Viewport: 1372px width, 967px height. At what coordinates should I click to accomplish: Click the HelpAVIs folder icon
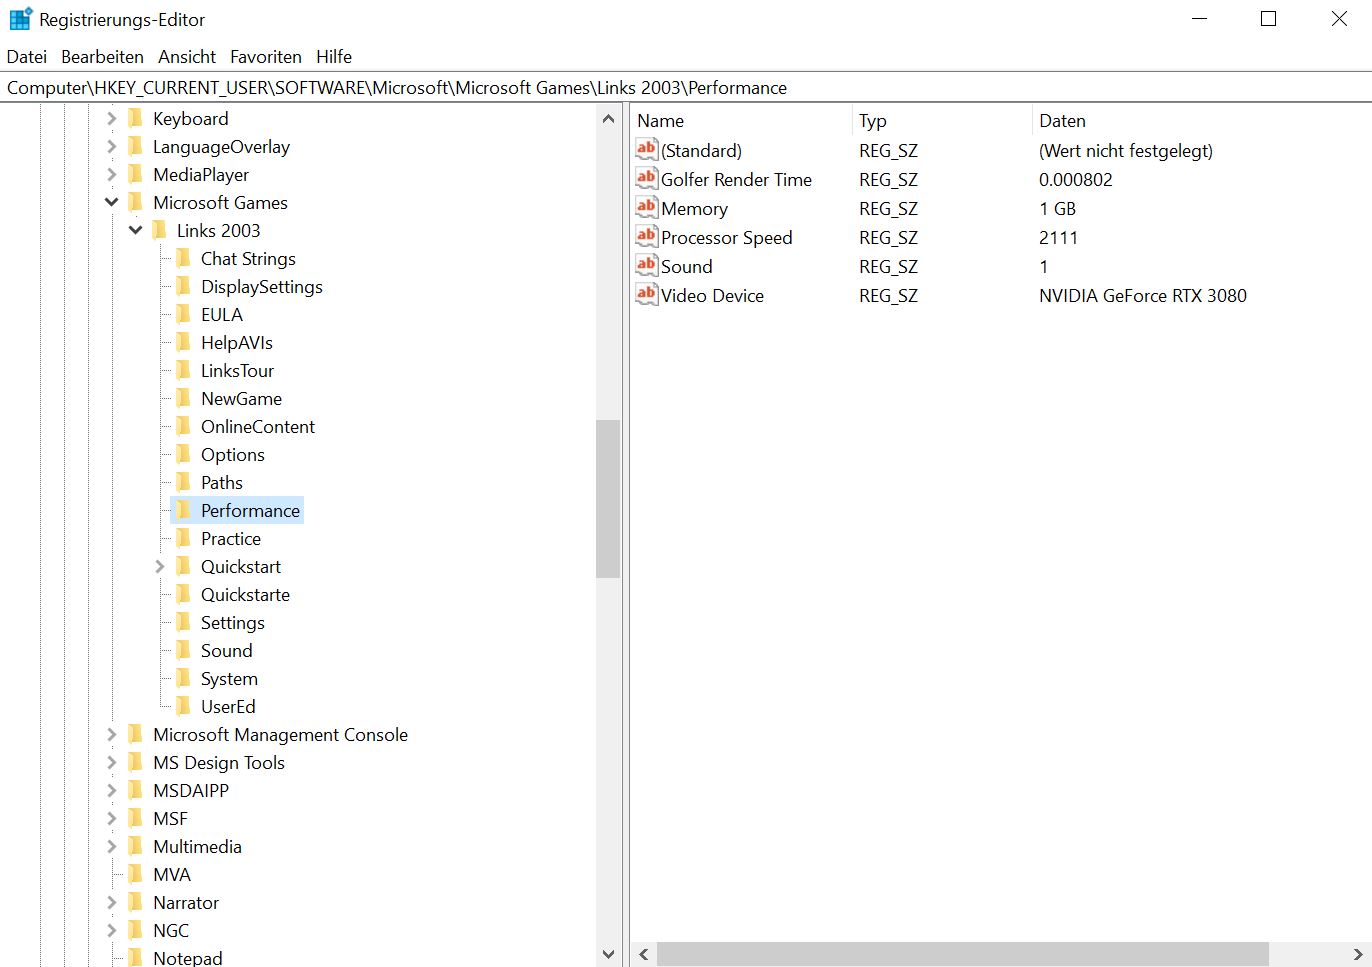click(184, 342)
